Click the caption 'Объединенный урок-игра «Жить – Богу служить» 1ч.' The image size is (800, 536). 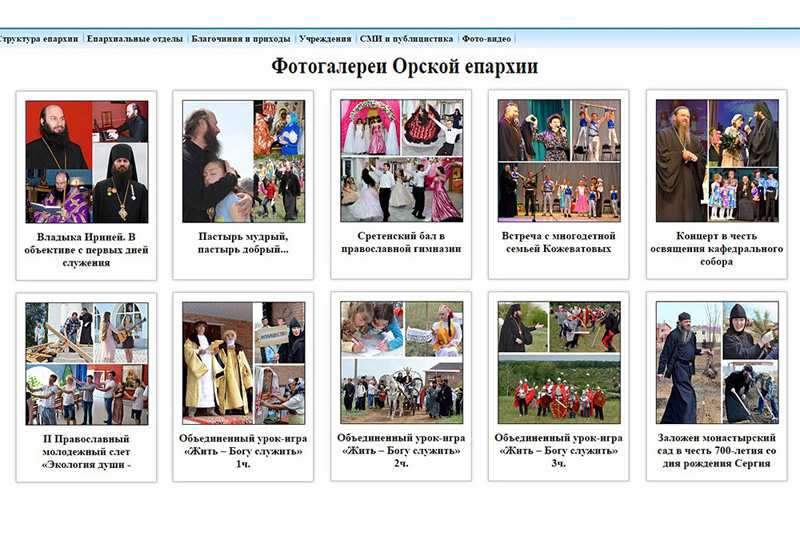(243, 451)
